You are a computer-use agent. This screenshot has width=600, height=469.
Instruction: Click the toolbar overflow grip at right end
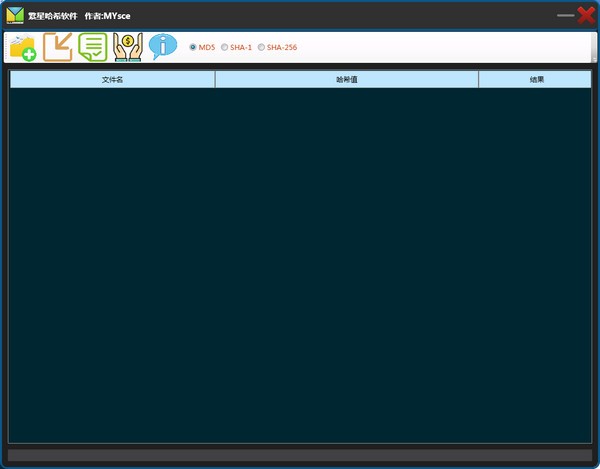pos(594,47)
